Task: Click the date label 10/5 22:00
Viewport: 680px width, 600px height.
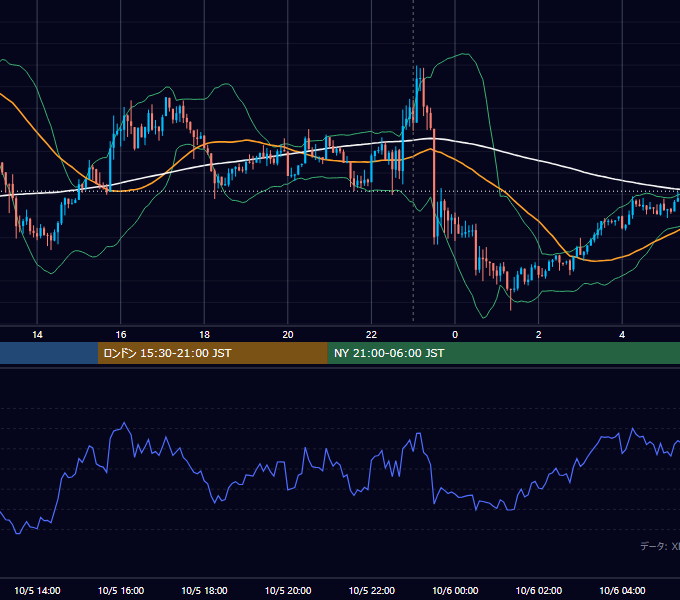Action: [372, 590]
